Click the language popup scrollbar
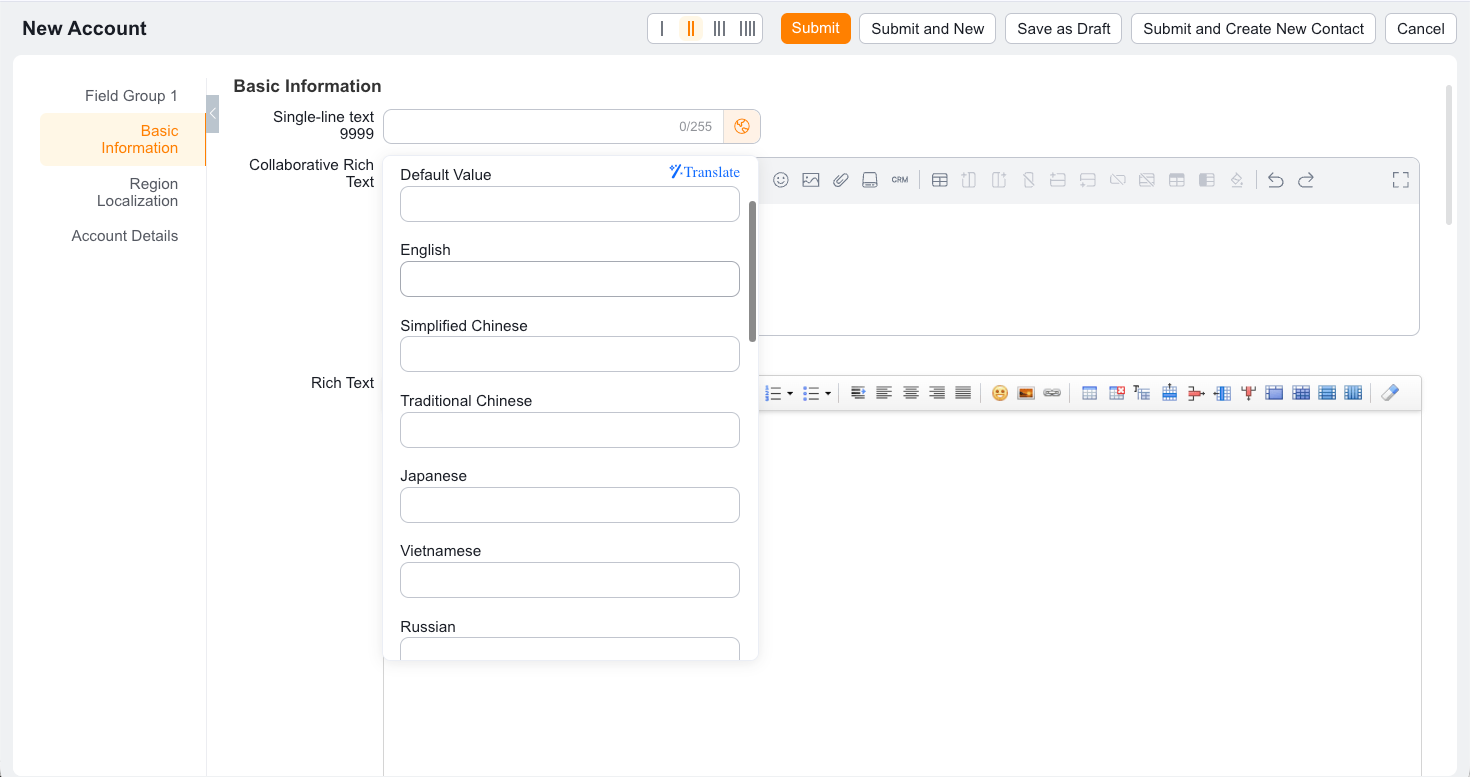This screenshot has height=777, width=1470. [x=752, y=271]
